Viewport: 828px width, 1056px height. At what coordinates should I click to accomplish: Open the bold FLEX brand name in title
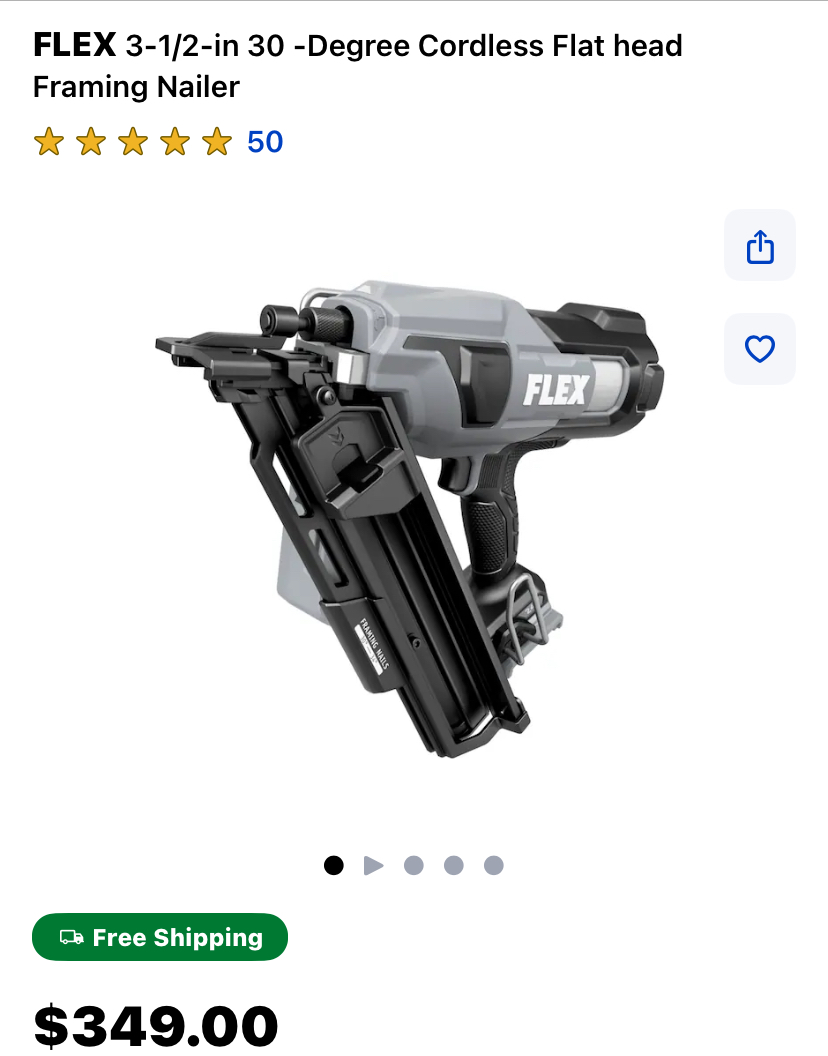coord(75,46)
